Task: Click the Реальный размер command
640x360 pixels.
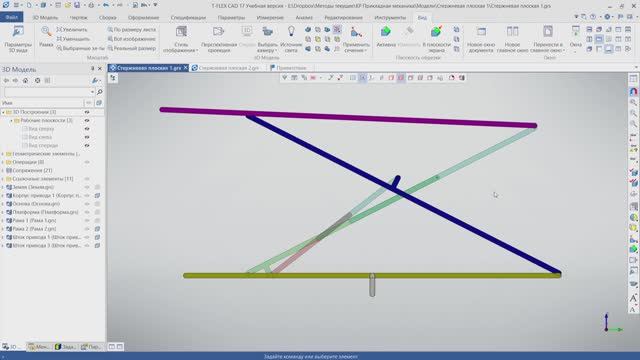Action: (x=131, y=48)
